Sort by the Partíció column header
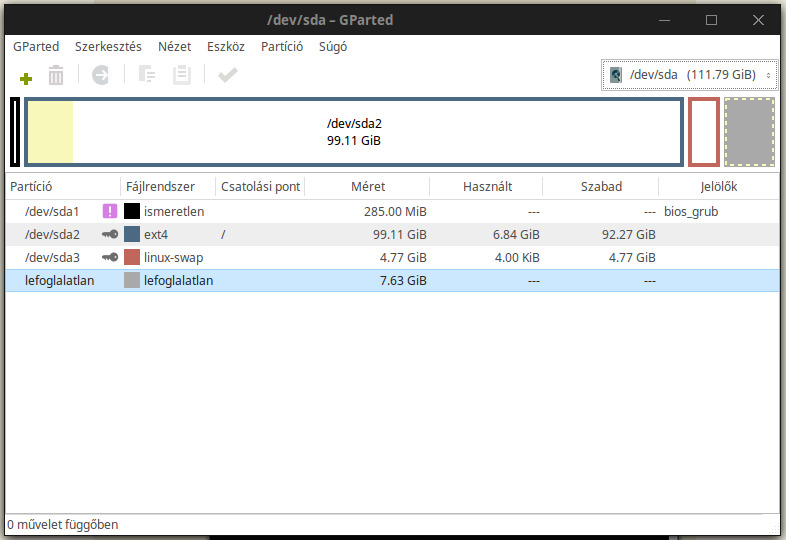The image size is (786, 540). [63, 187]
